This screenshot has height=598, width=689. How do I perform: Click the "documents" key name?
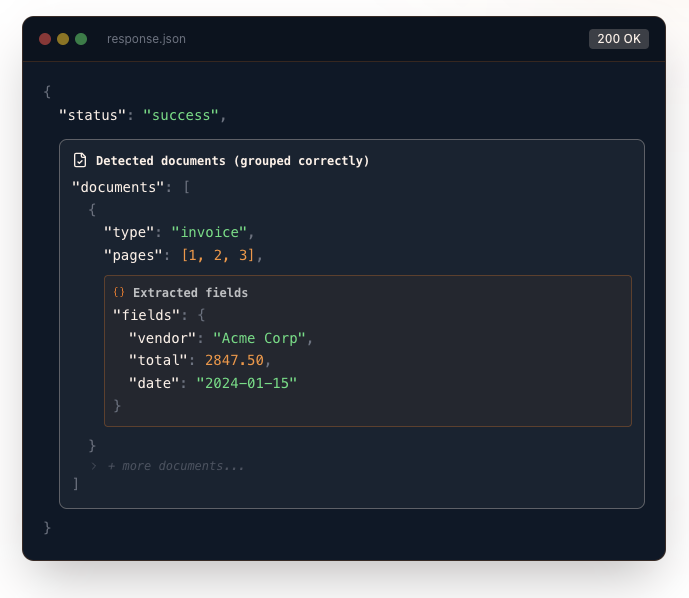tap(118, 187)
